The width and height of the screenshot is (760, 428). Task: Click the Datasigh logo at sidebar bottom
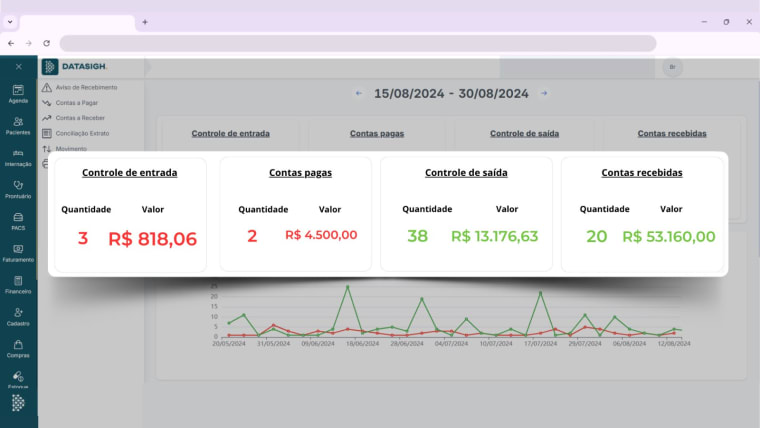point(18,403)
